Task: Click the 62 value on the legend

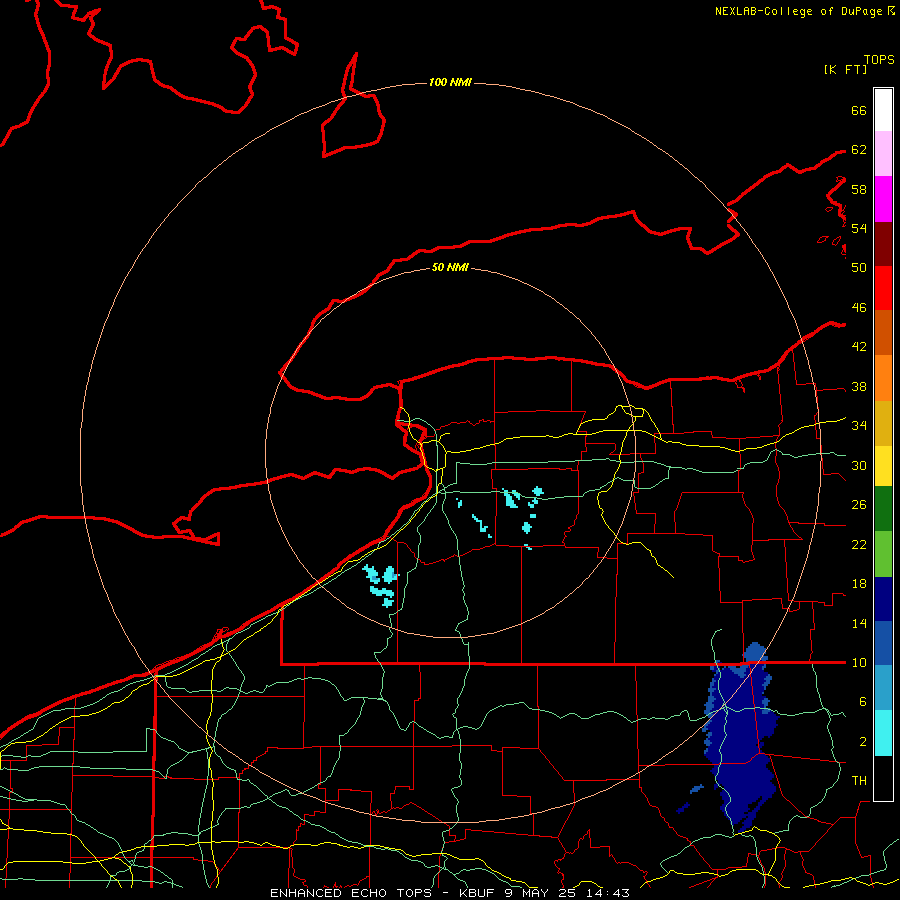Action: [859, 150]
